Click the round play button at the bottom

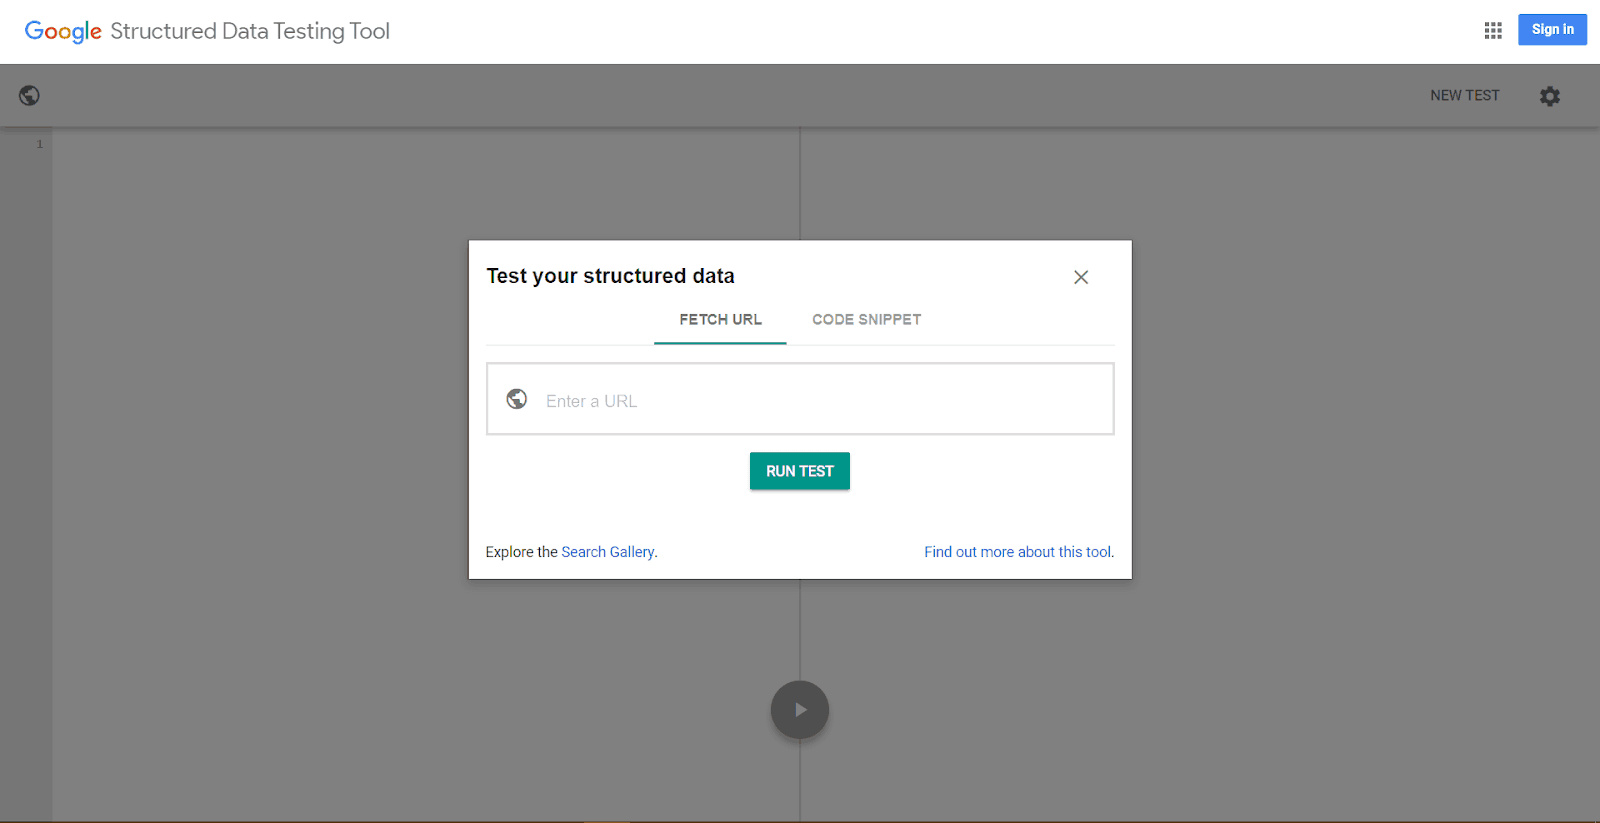pyautogui.click(x=800, y=710)
